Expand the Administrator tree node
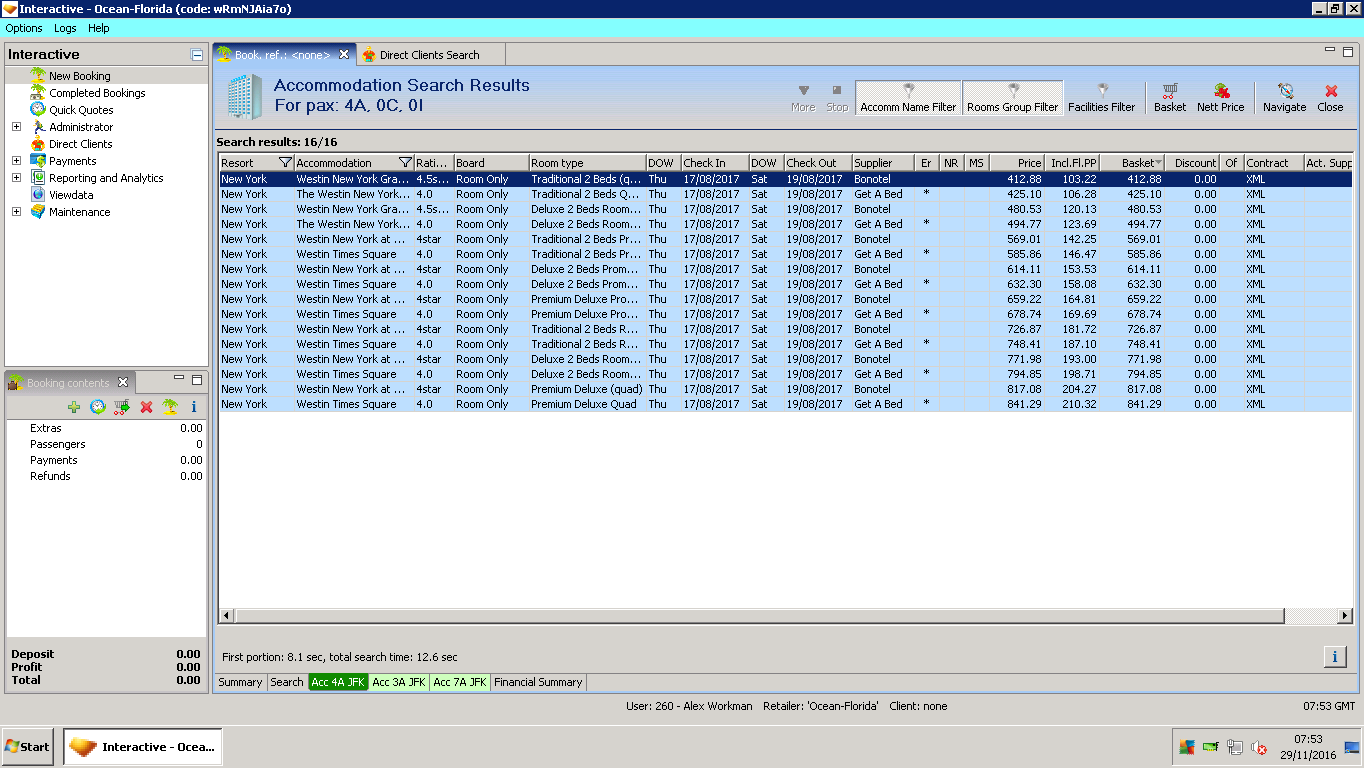This screenshot has width=1364, height=768. pos(16,127)
